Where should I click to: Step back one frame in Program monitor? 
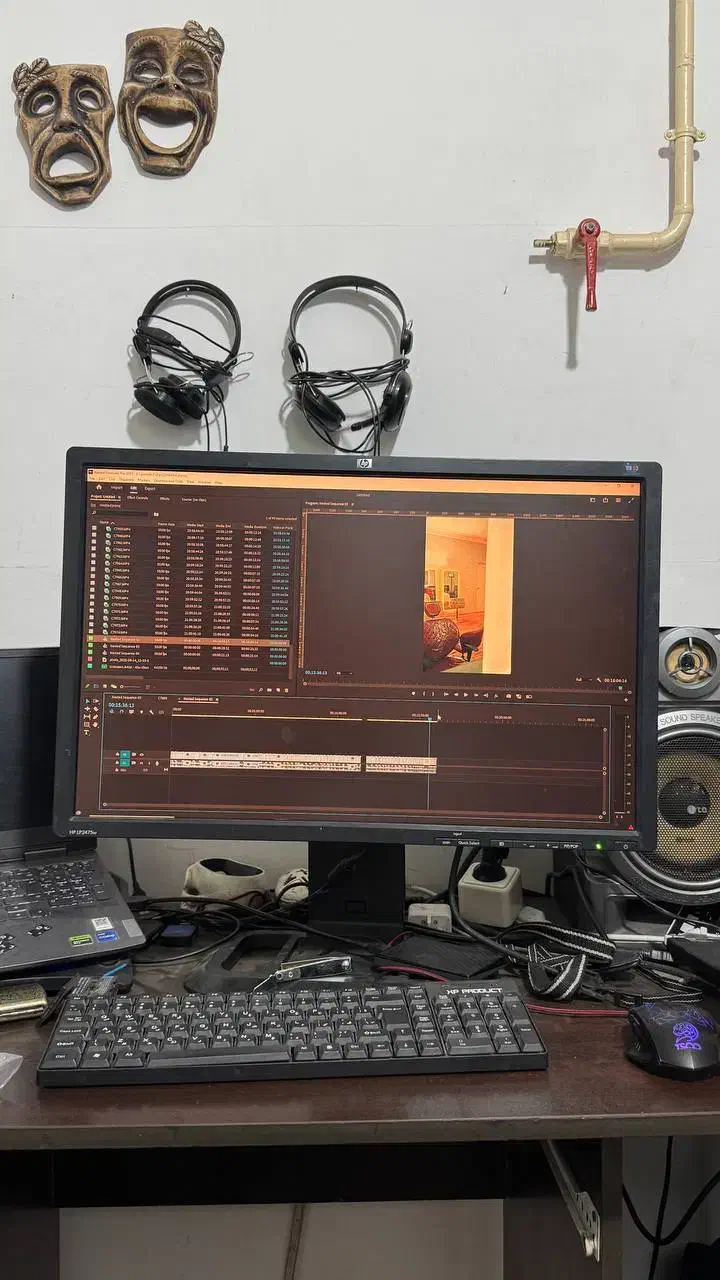[456, 695]
